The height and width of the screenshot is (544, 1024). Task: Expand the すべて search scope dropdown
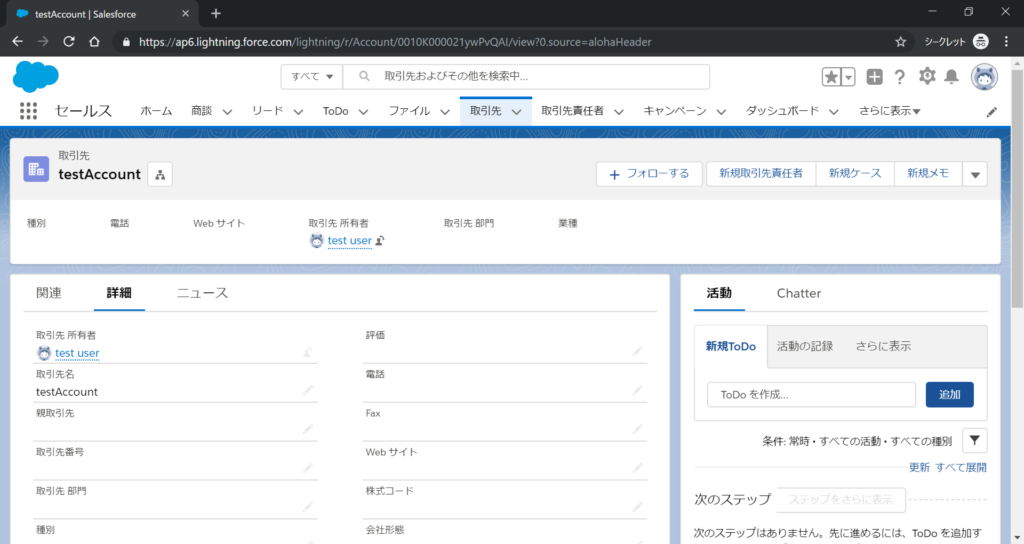pyautogui.click(x=311, y=77)
